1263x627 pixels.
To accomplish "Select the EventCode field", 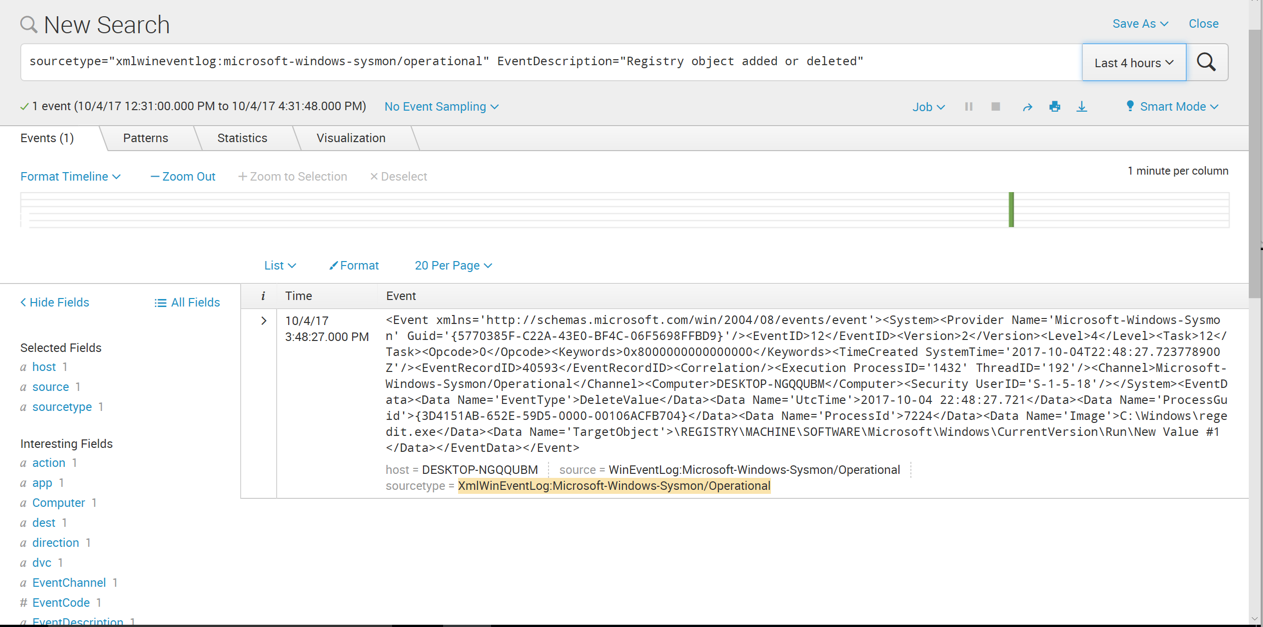I will click(x=61, y=603).
